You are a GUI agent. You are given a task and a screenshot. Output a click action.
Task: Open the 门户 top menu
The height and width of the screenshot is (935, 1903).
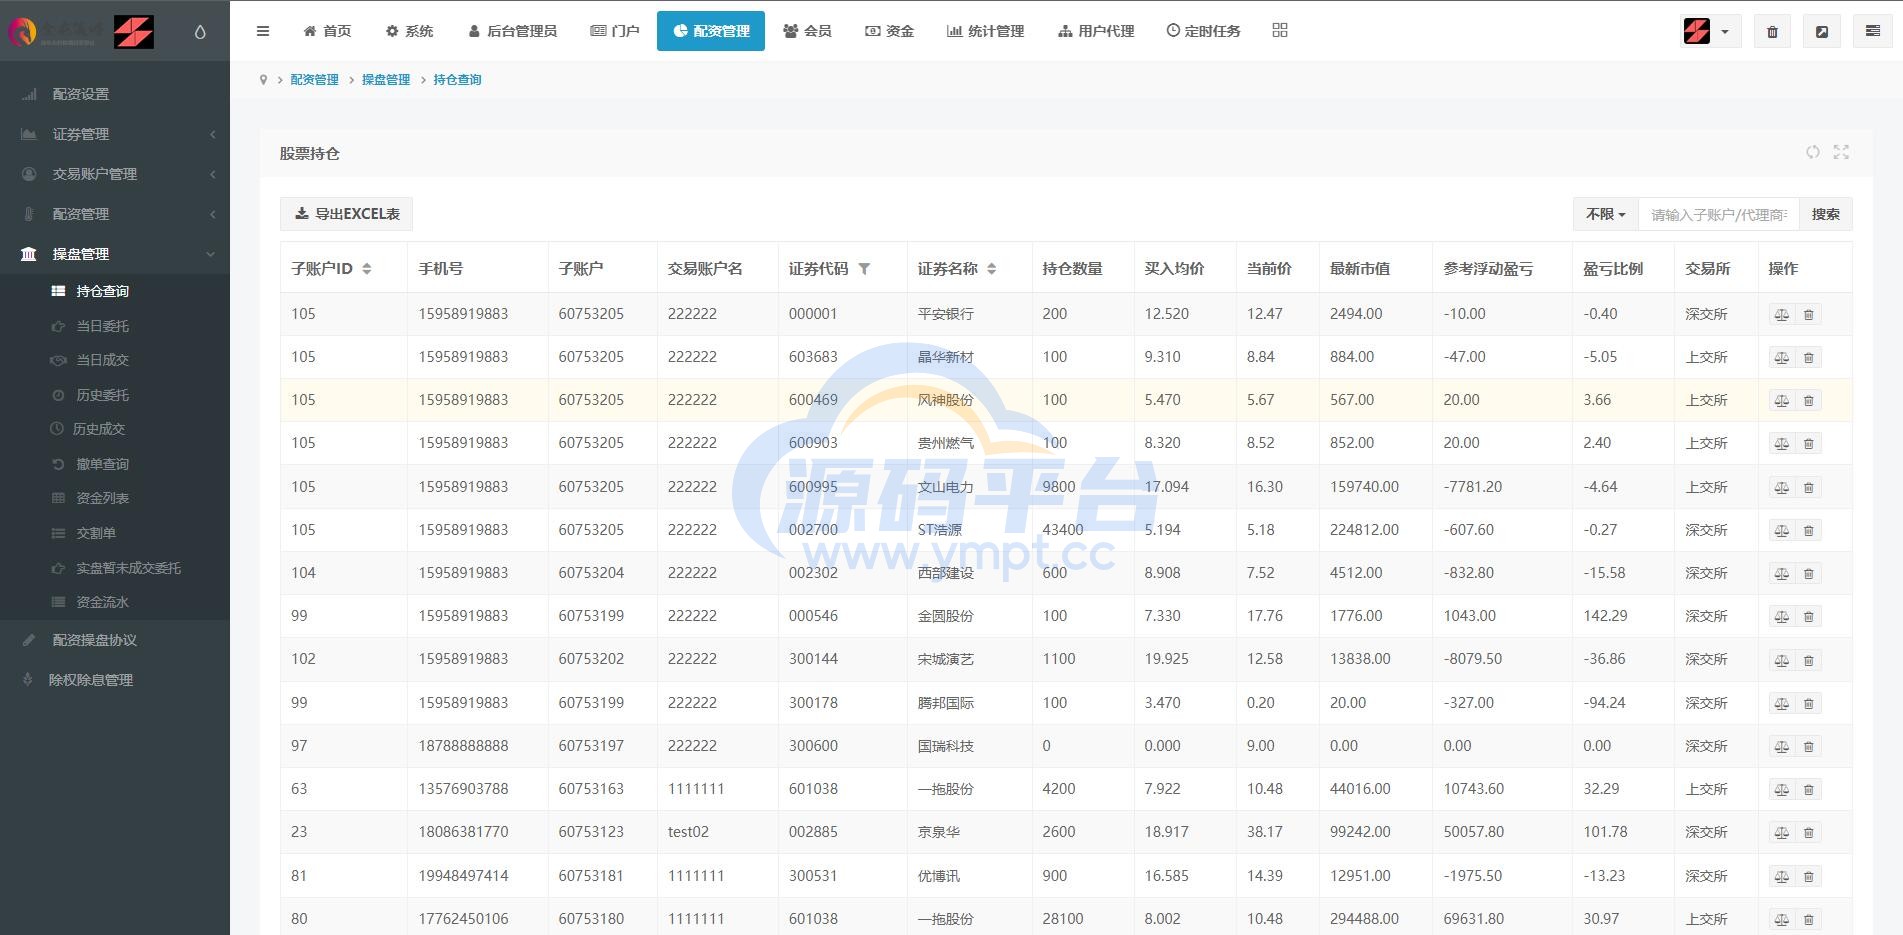615,31
